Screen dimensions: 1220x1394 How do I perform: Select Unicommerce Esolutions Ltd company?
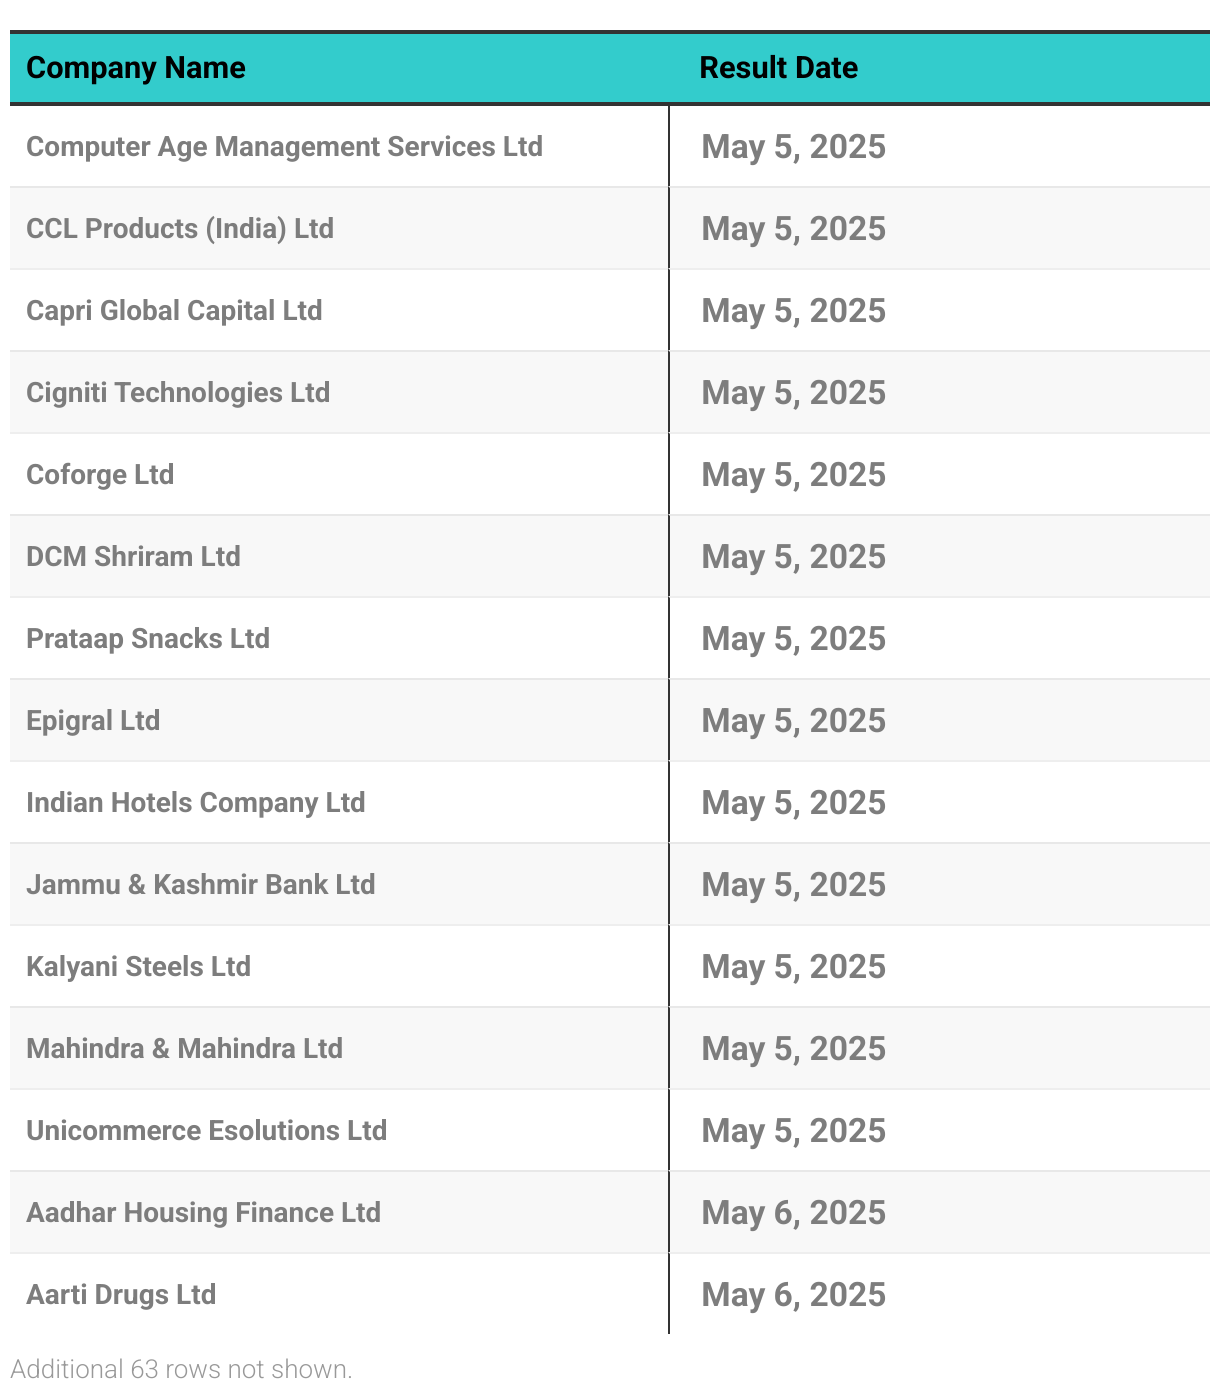pos(207,1131)
